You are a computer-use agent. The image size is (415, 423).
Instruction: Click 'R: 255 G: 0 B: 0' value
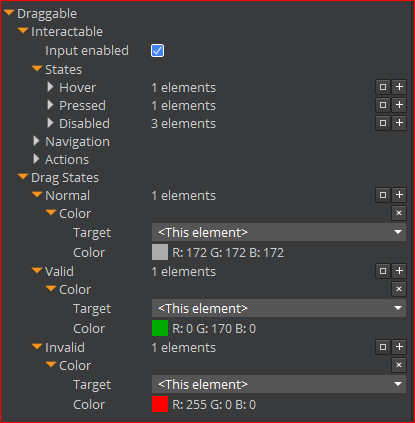tap(214, 405)
